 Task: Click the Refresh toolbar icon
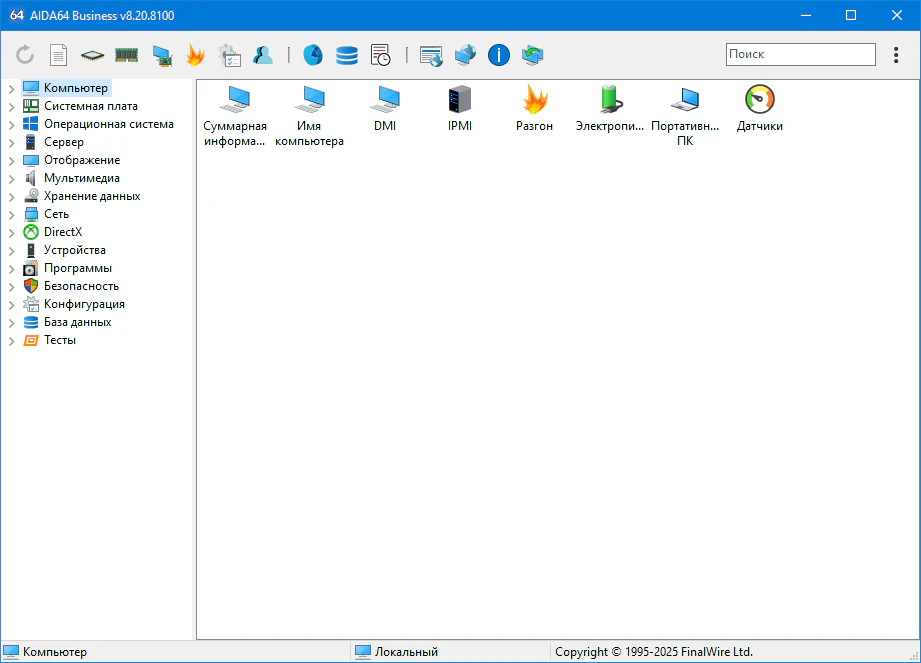point(26,55)
